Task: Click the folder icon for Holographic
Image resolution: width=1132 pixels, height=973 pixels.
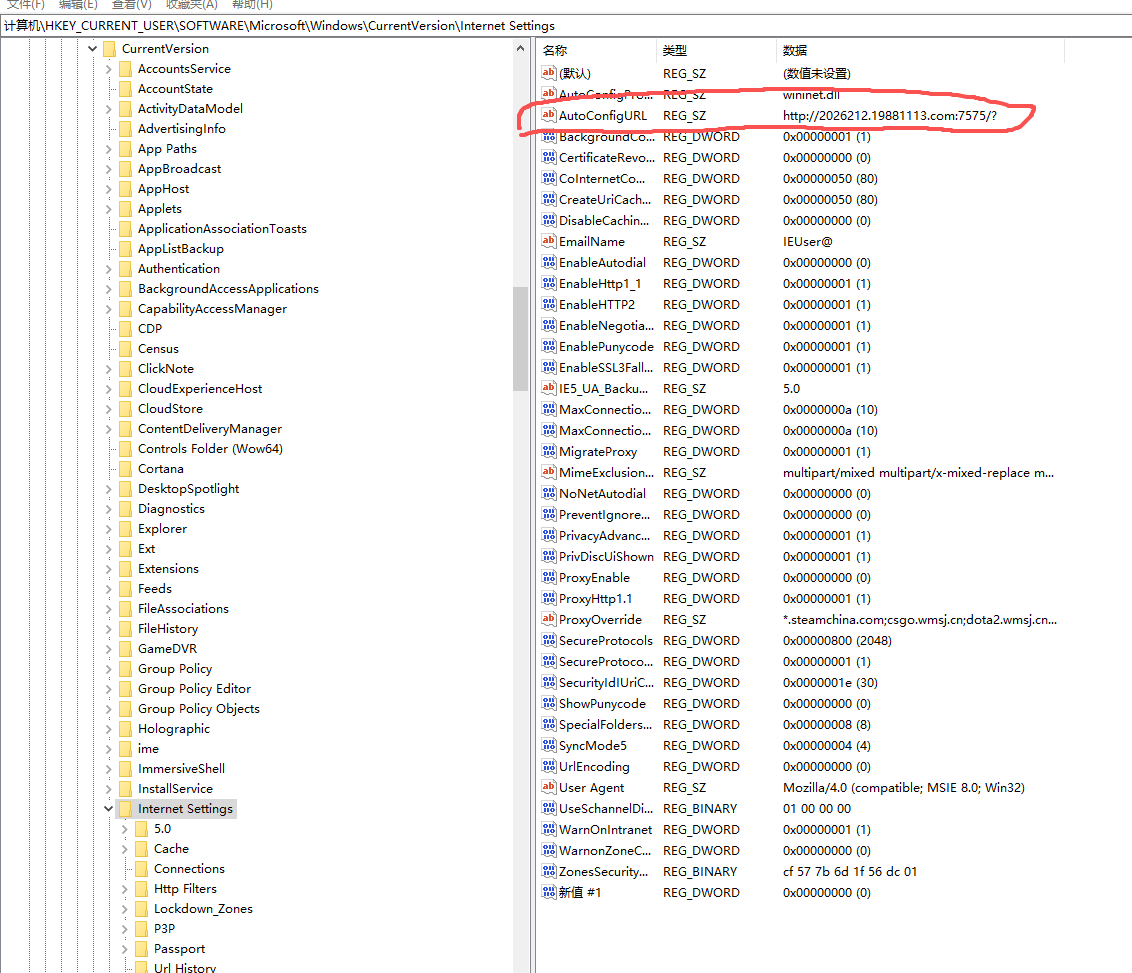Action: 126,728
